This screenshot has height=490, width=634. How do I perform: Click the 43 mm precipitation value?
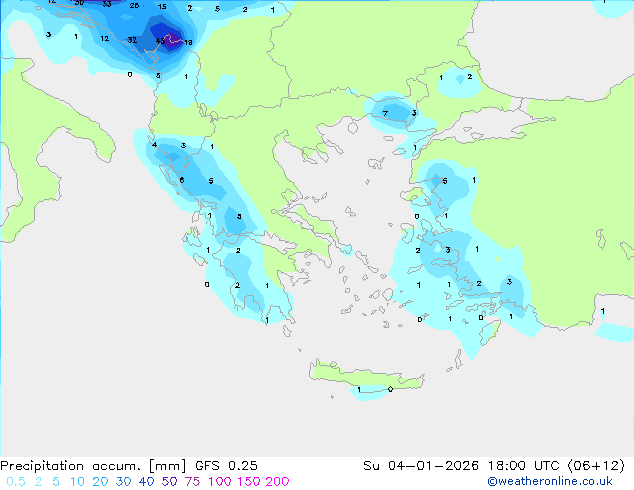point(160,41)
